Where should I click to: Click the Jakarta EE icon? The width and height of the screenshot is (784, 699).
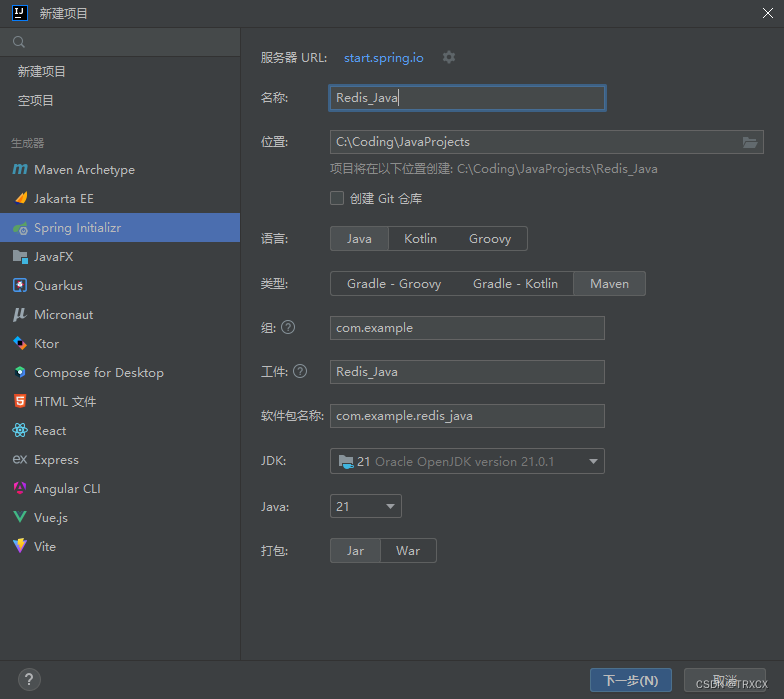click(20, 198)
